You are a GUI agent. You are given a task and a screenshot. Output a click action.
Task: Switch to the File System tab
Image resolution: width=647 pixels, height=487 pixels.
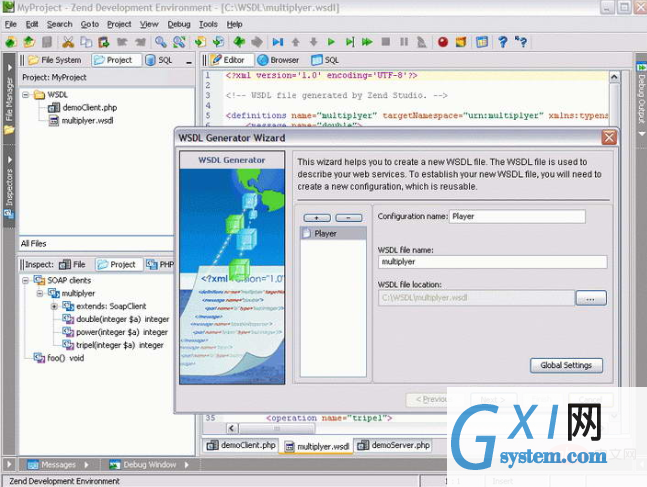coord(55,60)
